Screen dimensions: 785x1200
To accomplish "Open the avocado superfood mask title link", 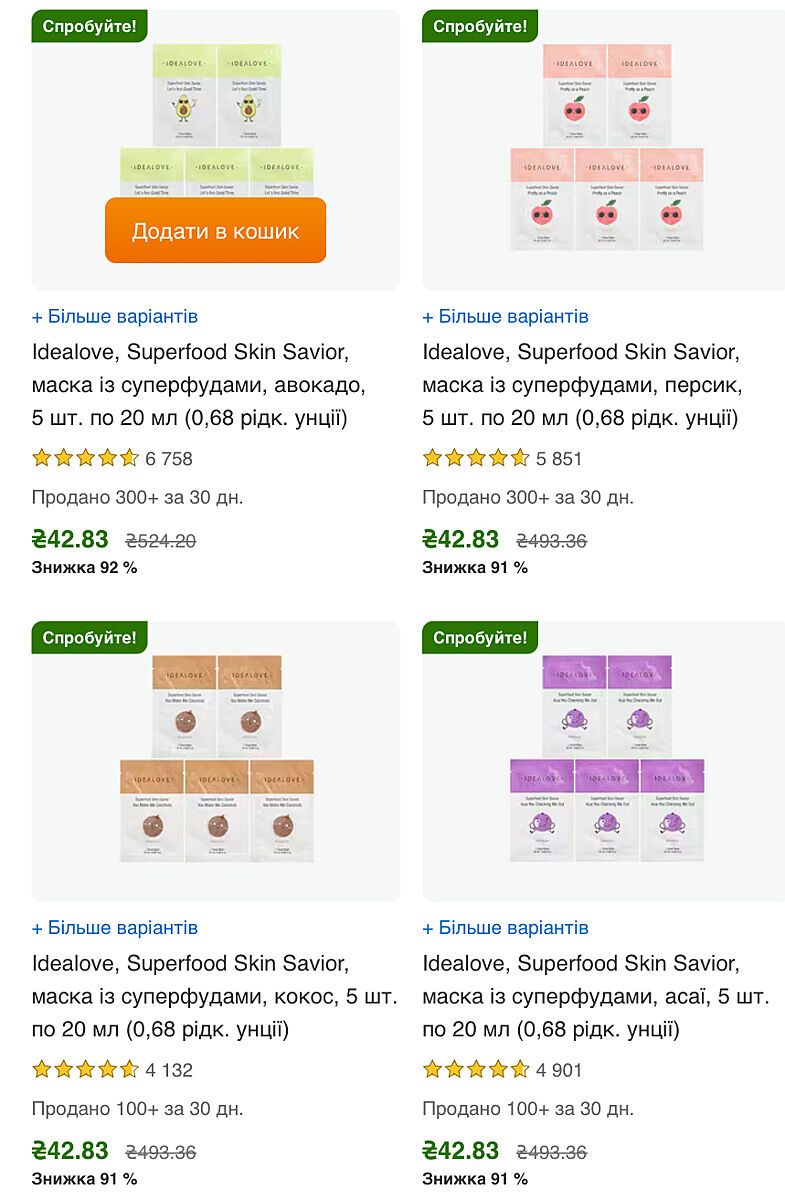I will tap(200, 385).
